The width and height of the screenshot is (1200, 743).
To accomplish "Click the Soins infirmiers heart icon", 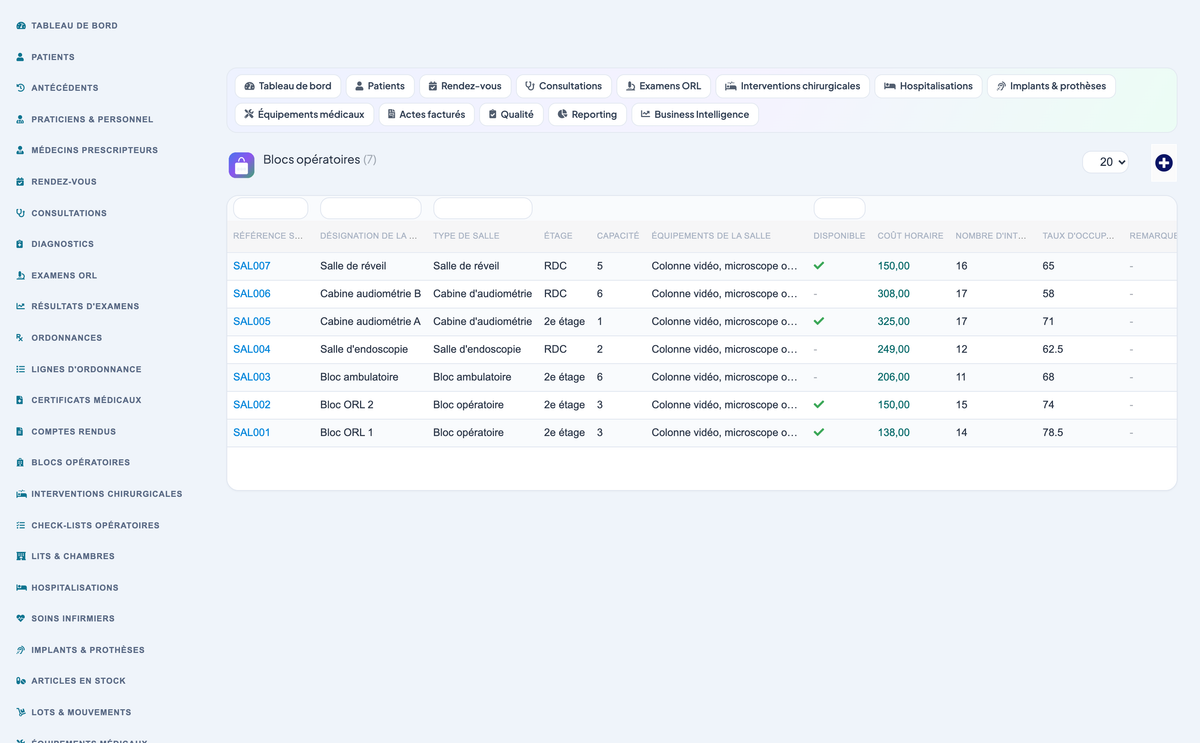I will pyautogui.click(x=21, y=619).
